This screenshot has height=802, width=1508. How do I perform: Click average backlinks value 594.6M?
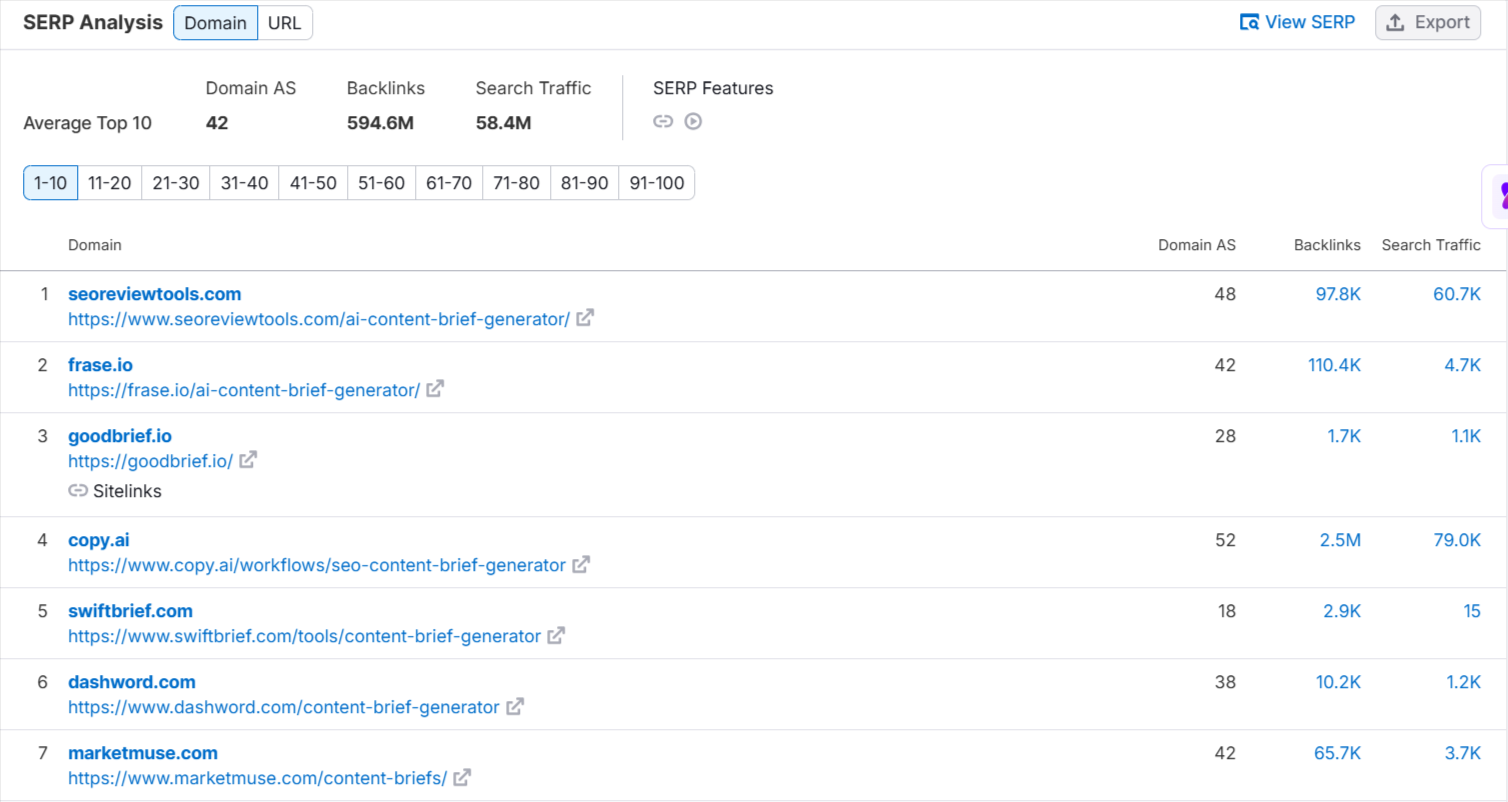click(x=380, y=123)
